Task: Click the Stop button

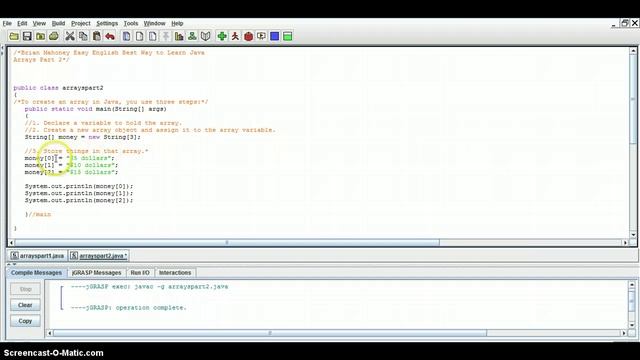Action: pos(25,289)
